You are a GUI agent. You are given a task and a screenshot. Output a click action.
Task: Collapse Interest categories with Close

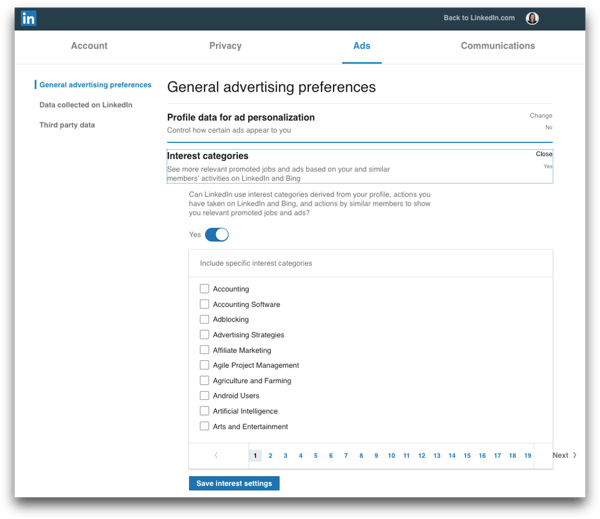coord(543,154)
